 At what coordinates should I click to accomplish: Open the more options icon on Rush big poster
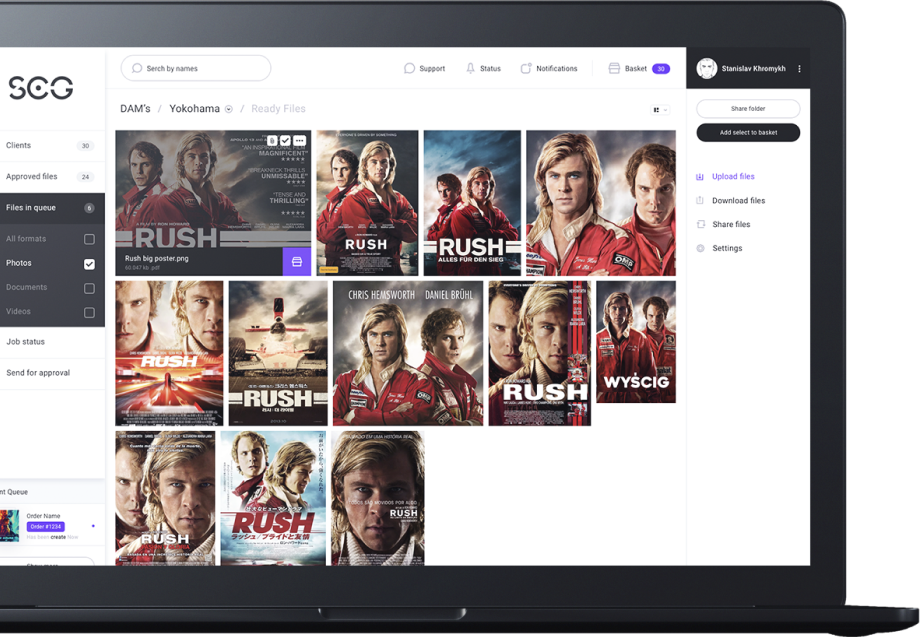(299, 140)
